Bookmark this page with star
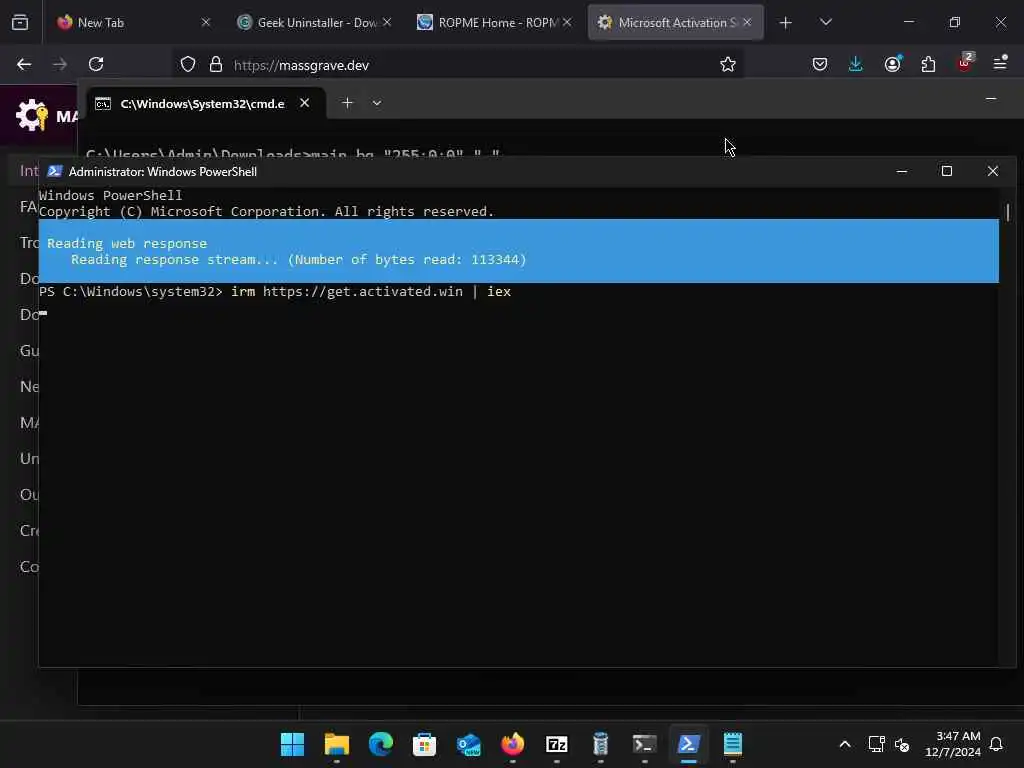 point(728,64)
